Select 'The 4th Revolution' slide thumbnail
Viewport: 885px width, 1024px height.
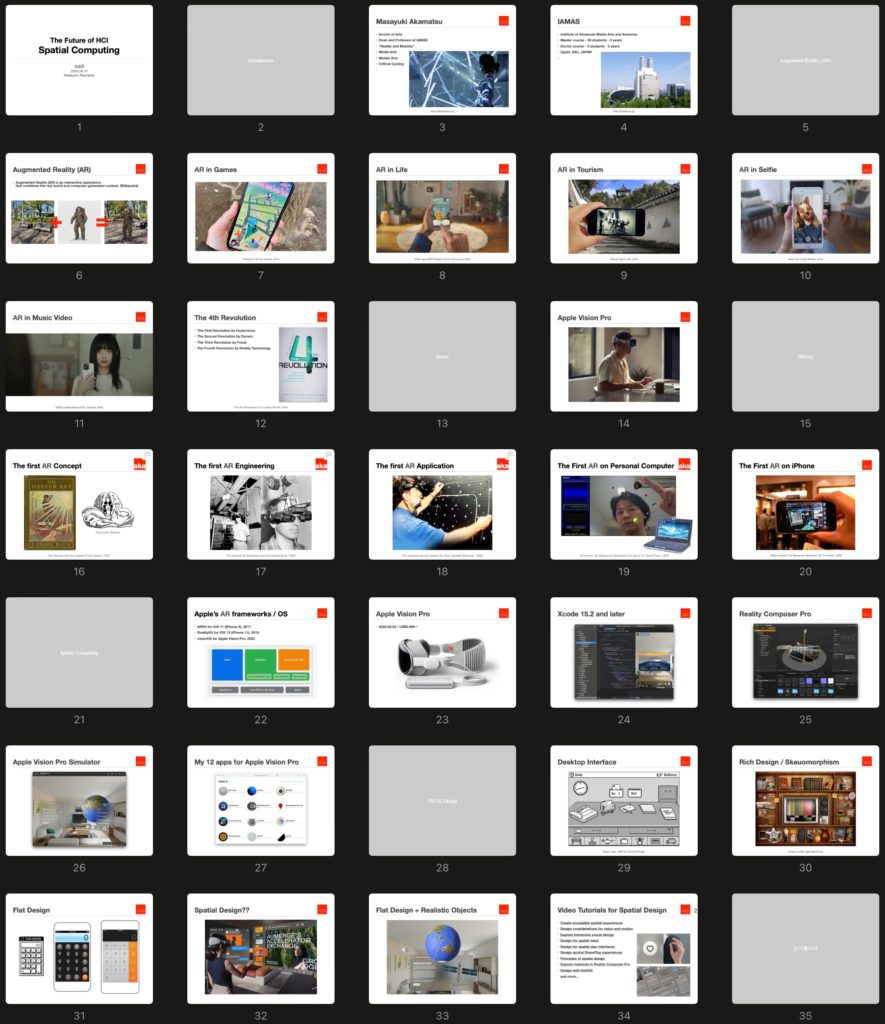[x=261, y=357]
